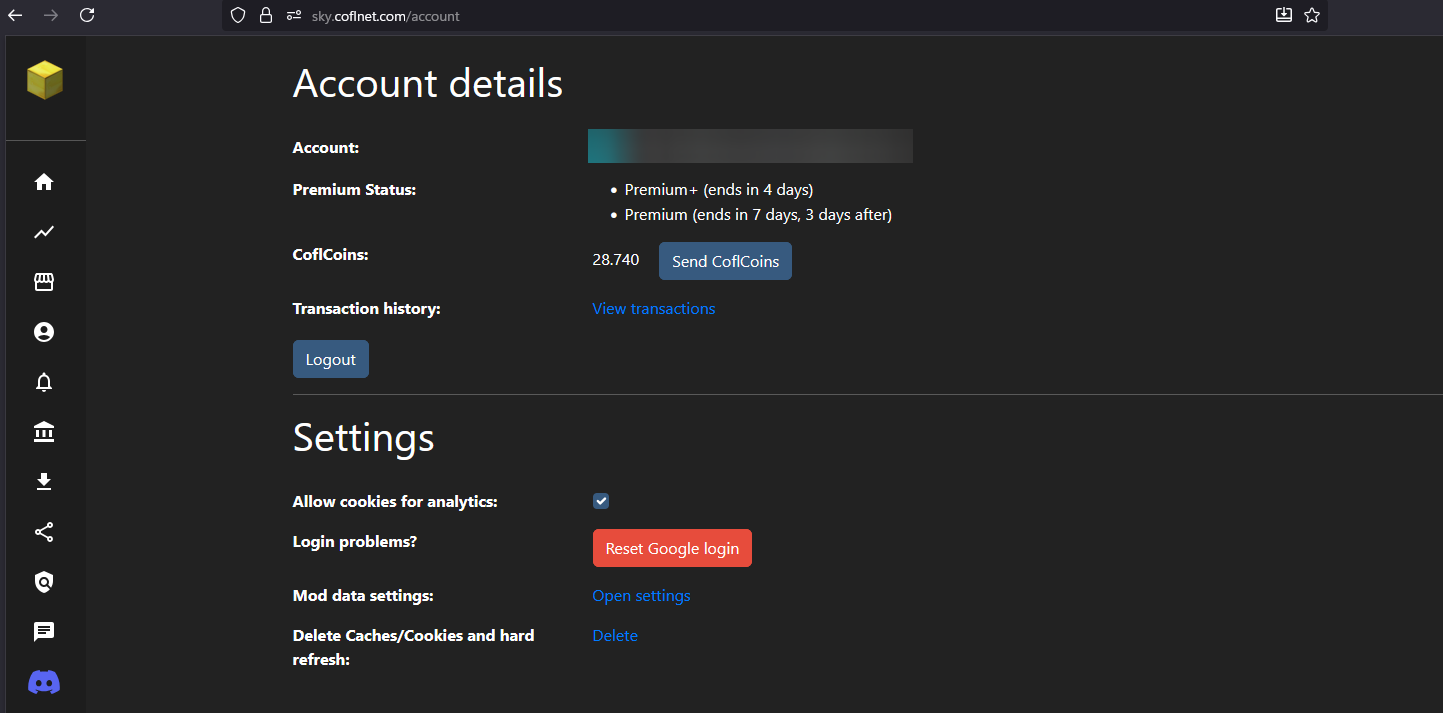Select the bank building icon in sidebar

44,432
